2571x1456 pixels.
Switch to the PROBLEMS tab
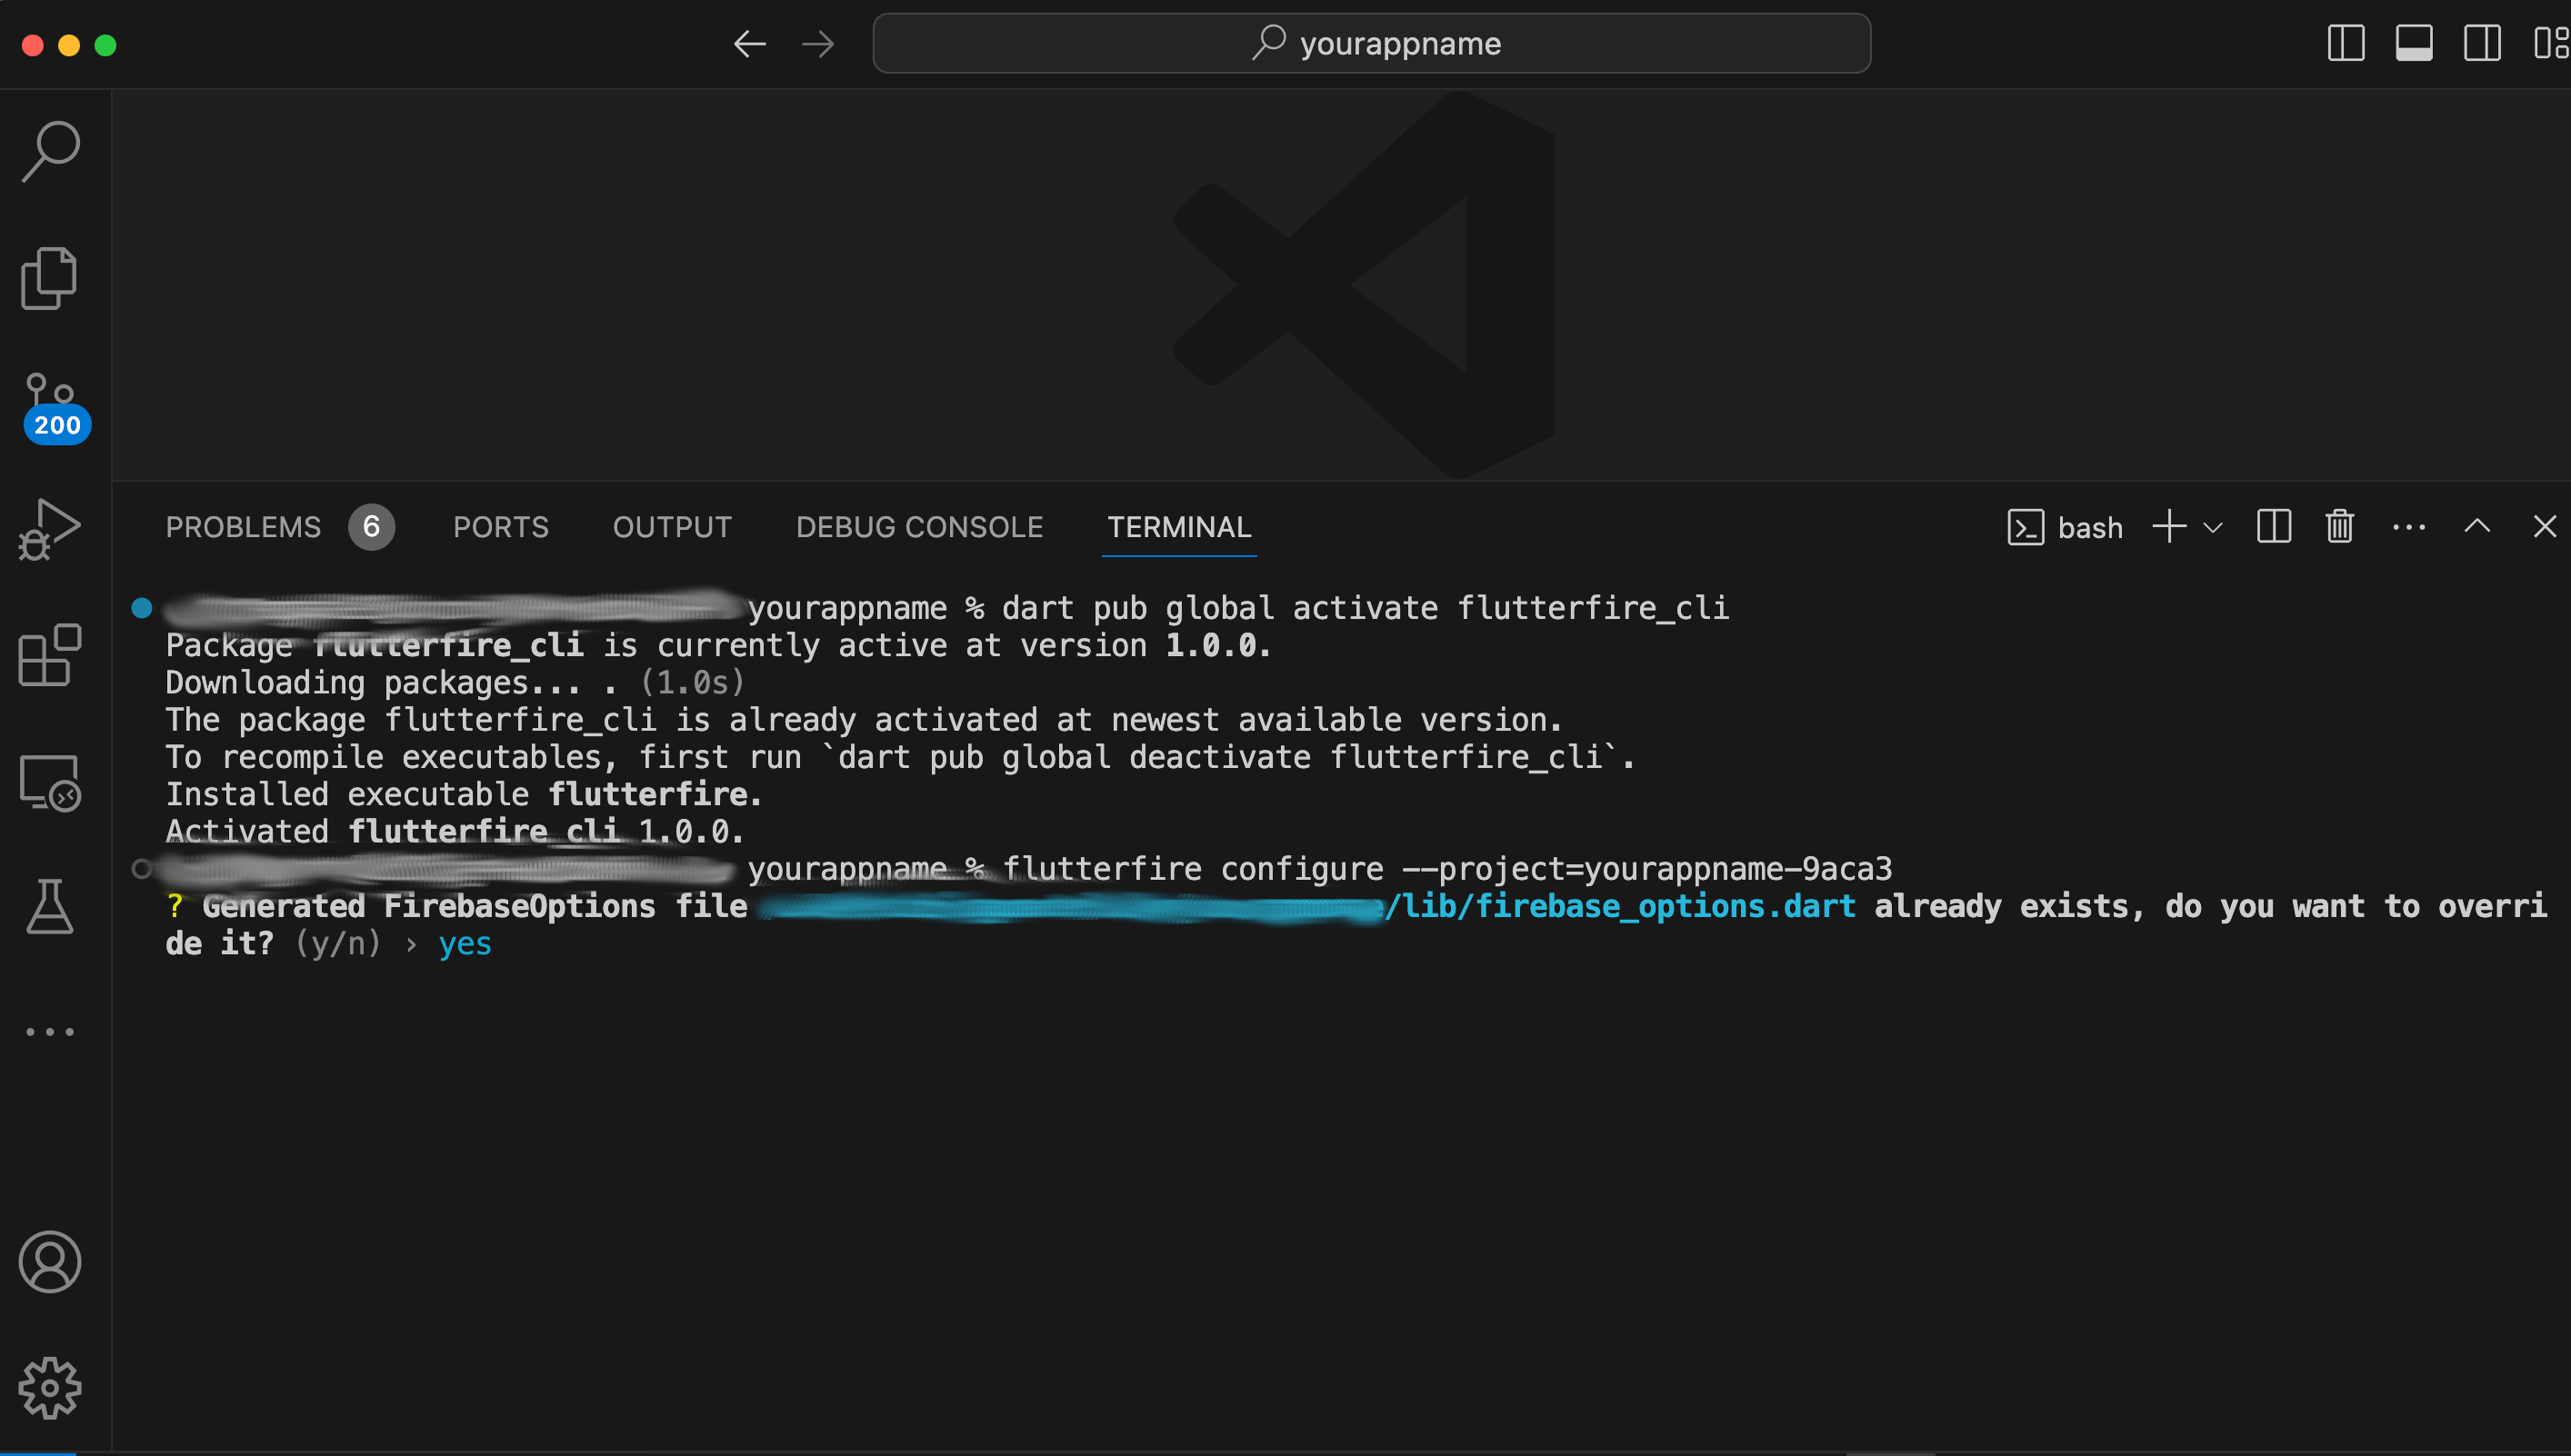coord(243,527)
